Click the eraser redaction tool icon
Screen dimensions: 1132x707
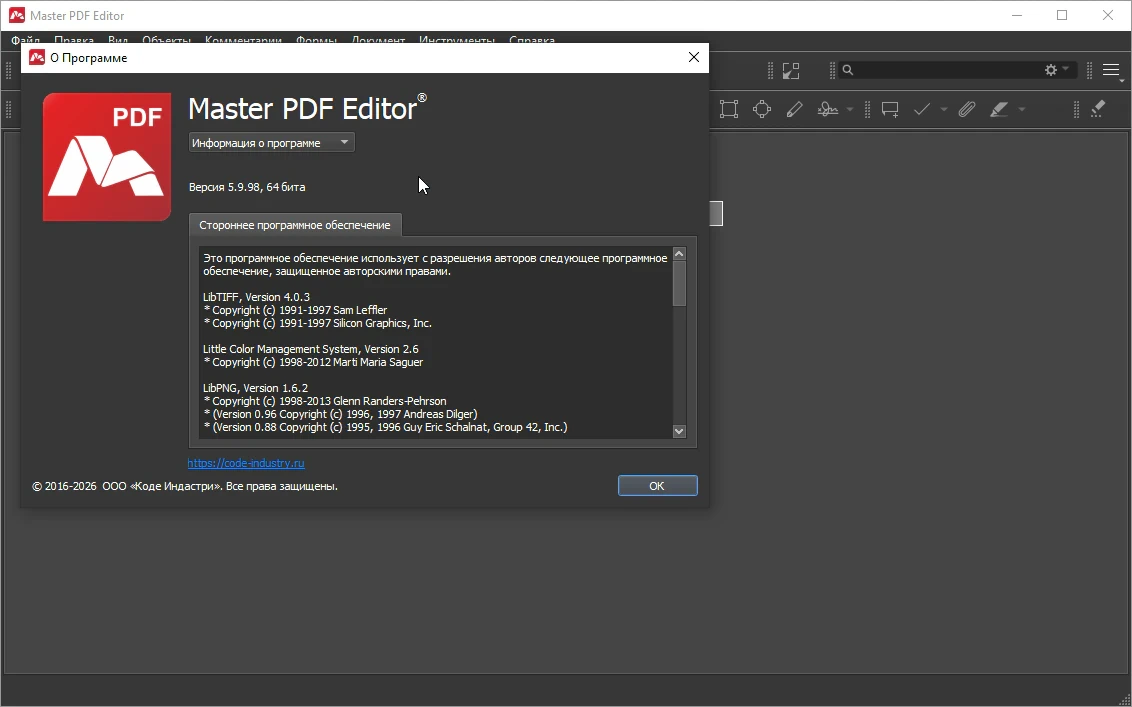point(1098,109)
